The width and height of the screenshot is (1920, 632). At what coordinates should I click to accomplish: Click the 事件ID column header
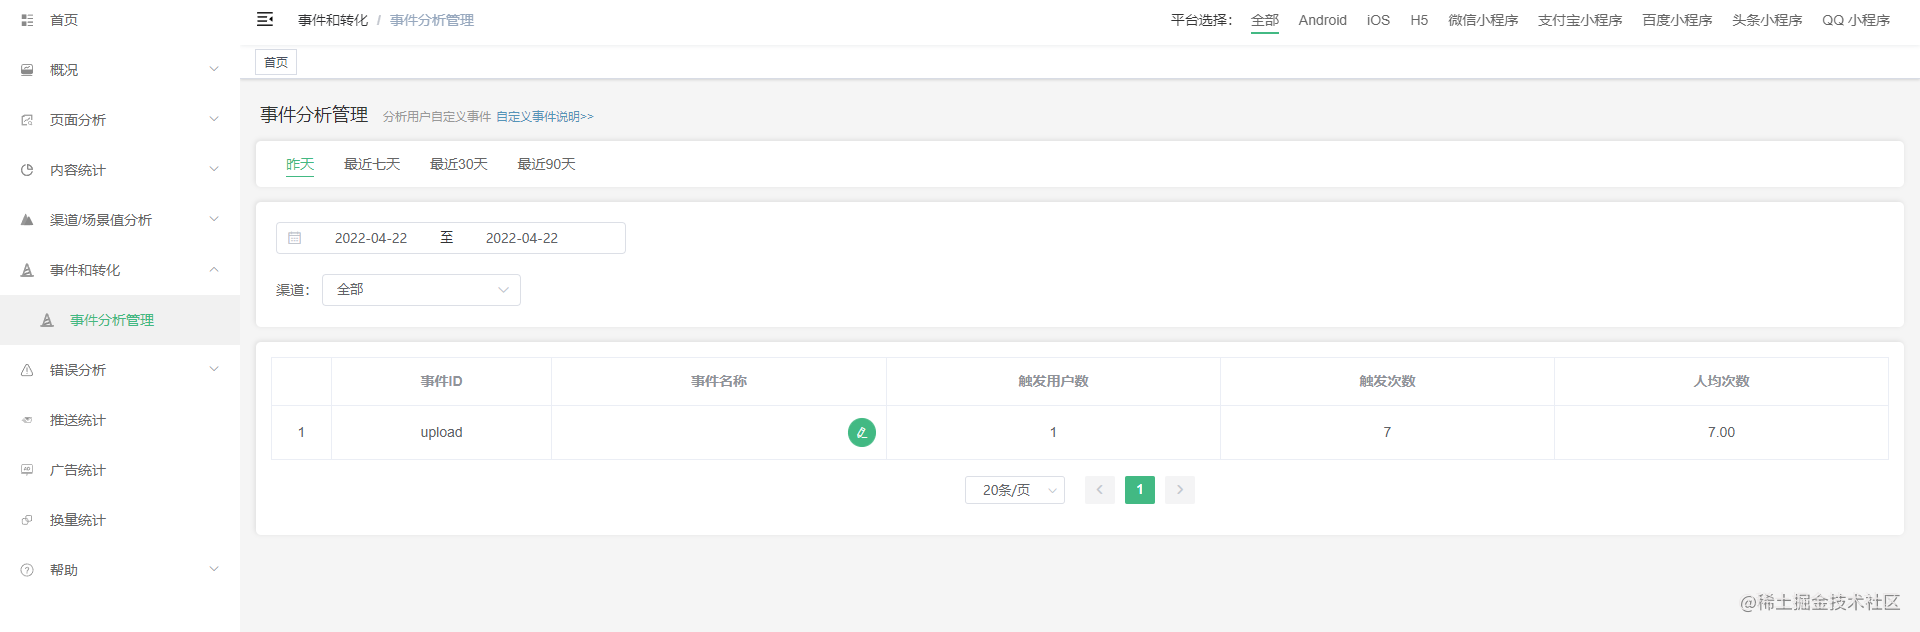[x=441, y=381]
